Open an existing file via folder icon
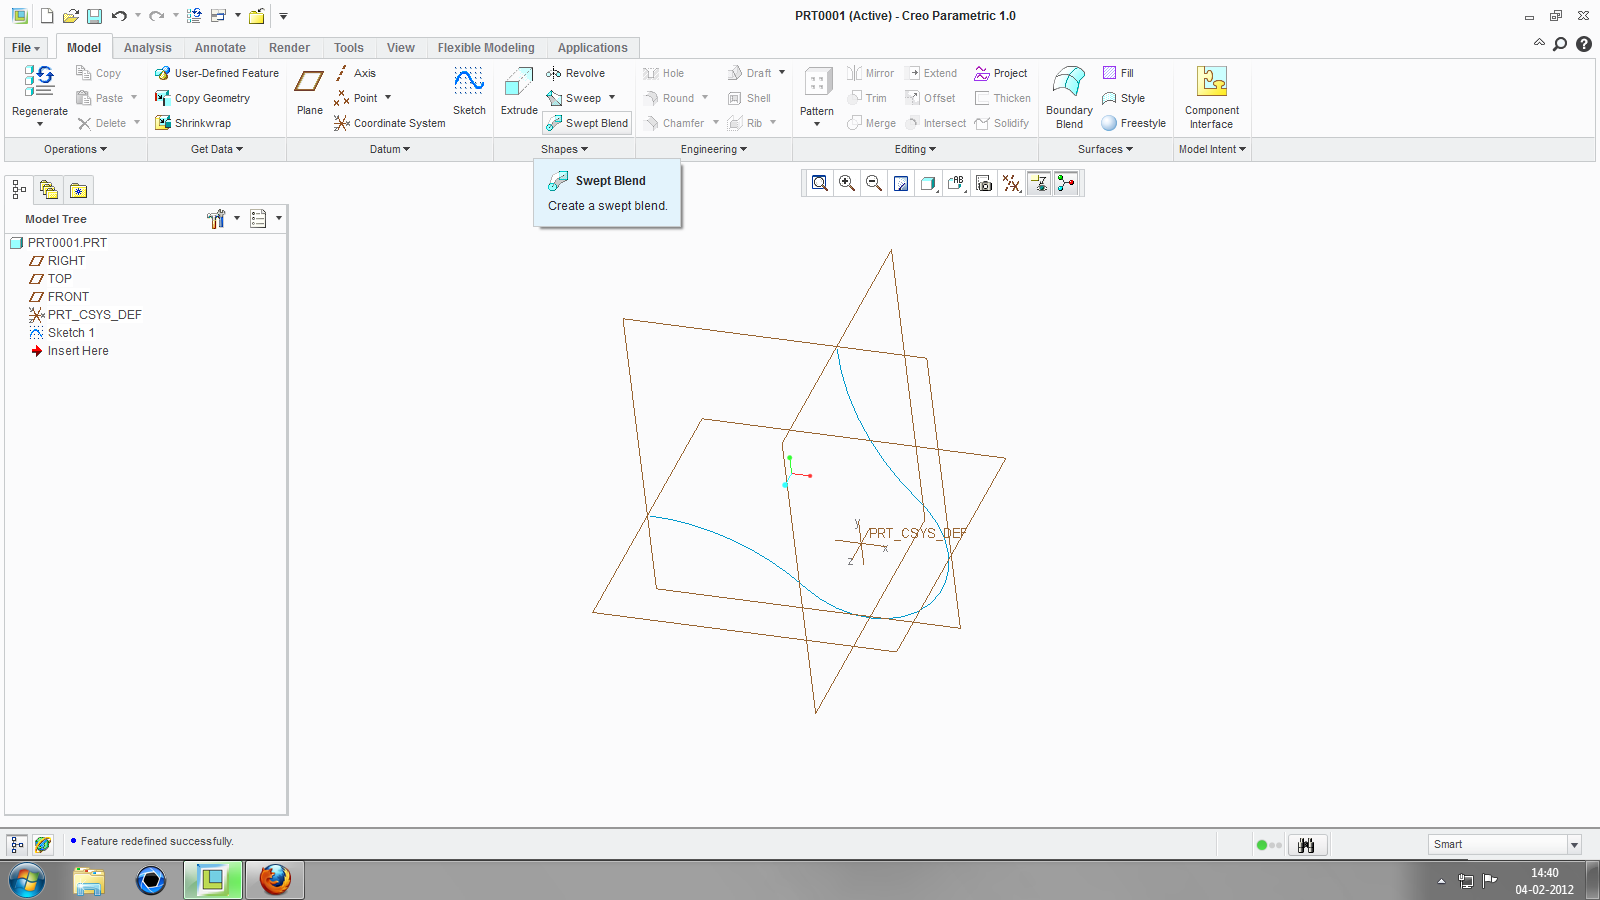The image size is (1600, 900). coord(71,16)
